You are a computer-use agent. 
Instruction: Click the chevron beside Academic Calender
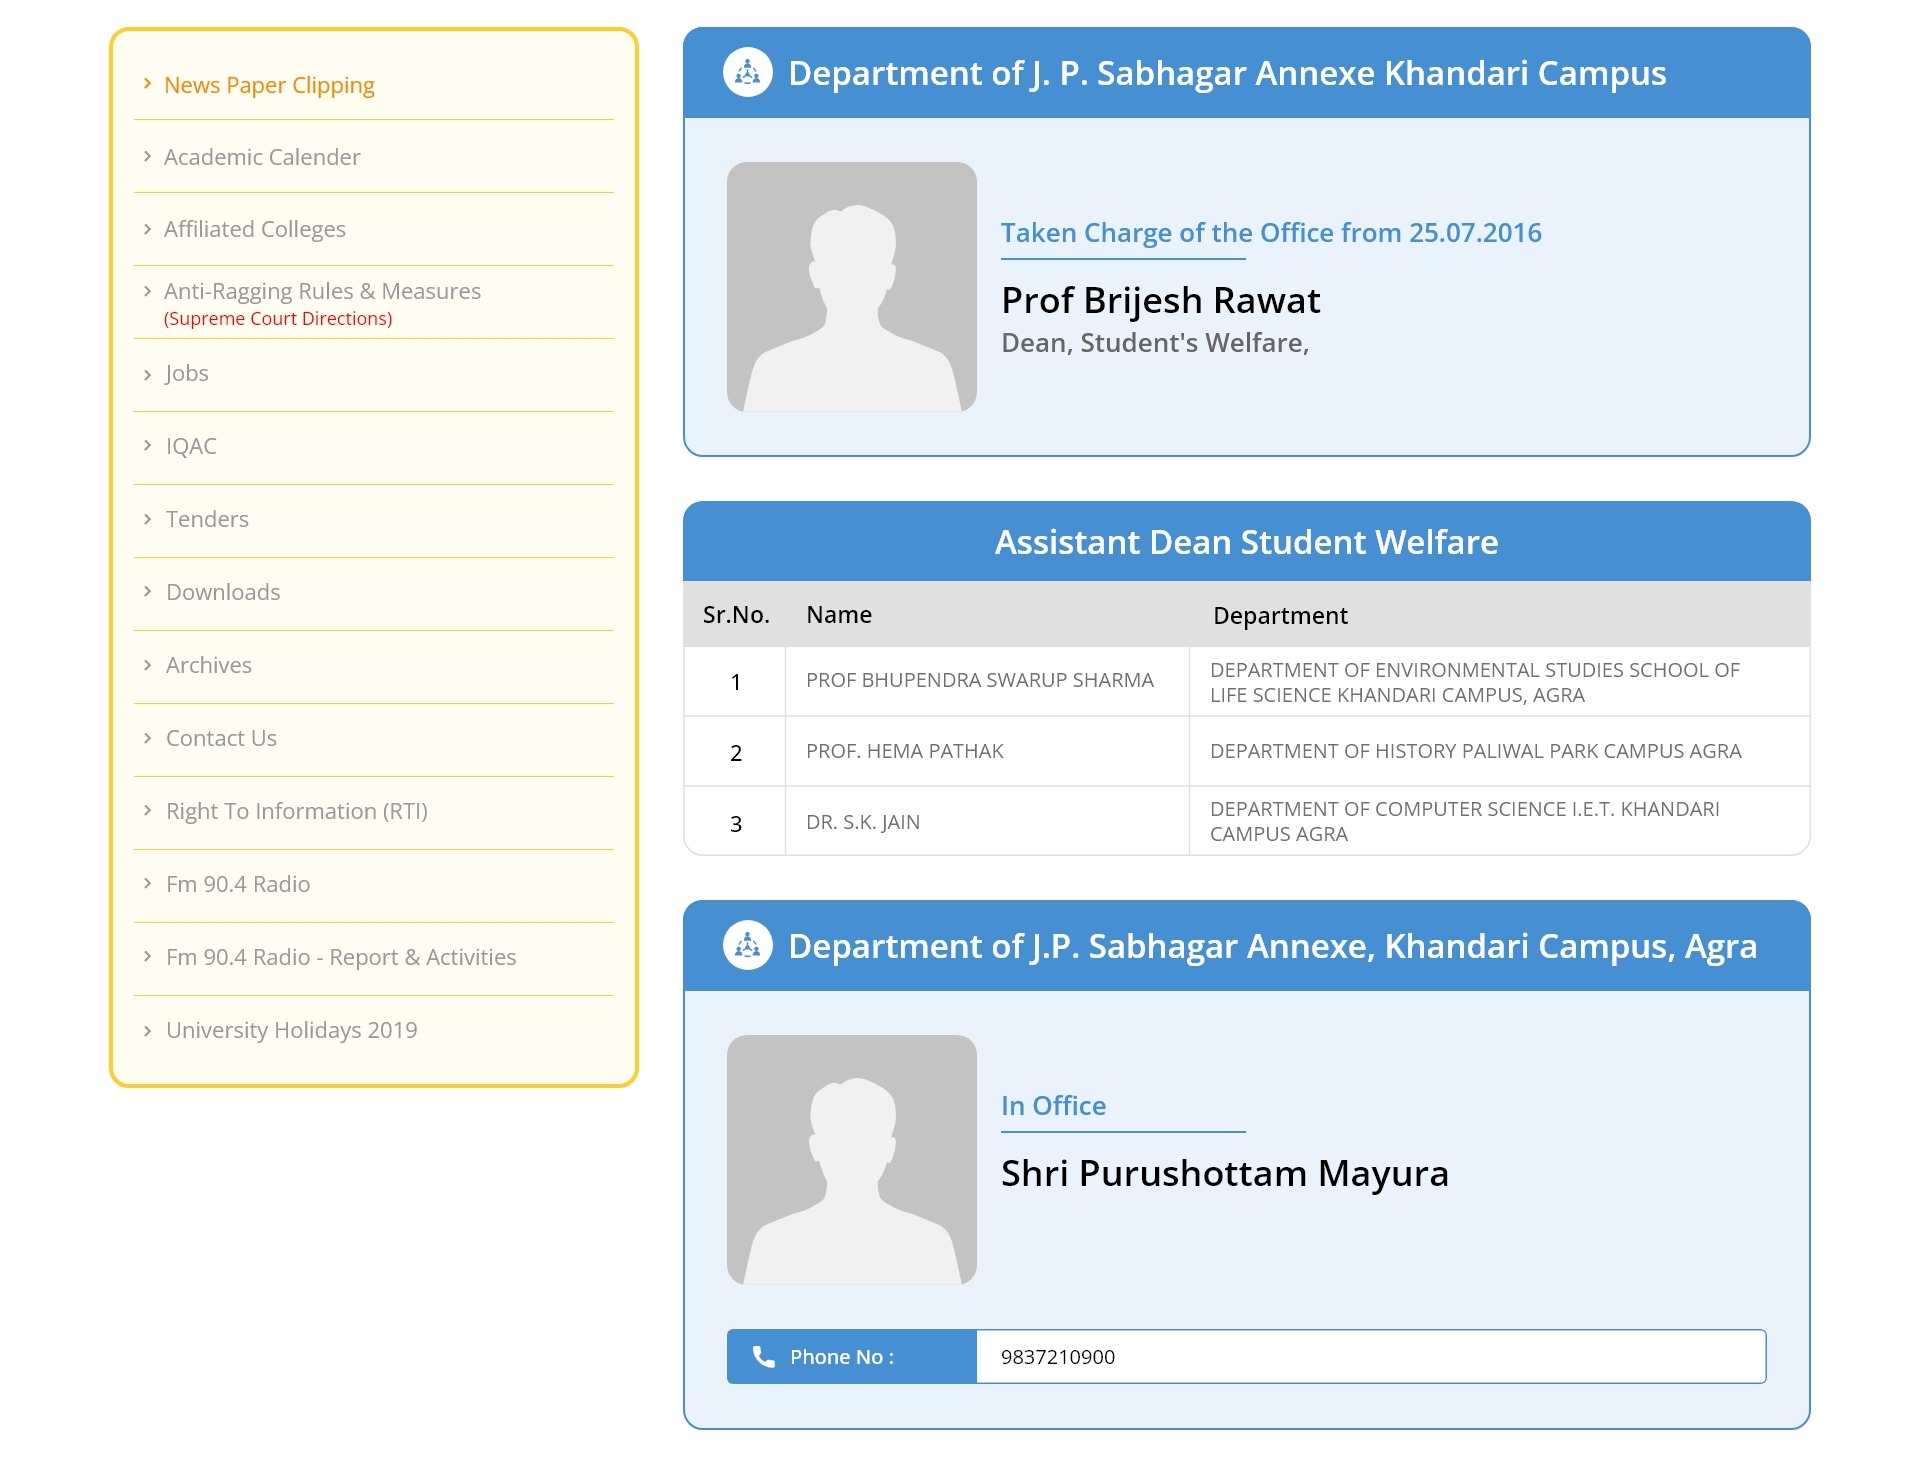(x=148, y=157)
